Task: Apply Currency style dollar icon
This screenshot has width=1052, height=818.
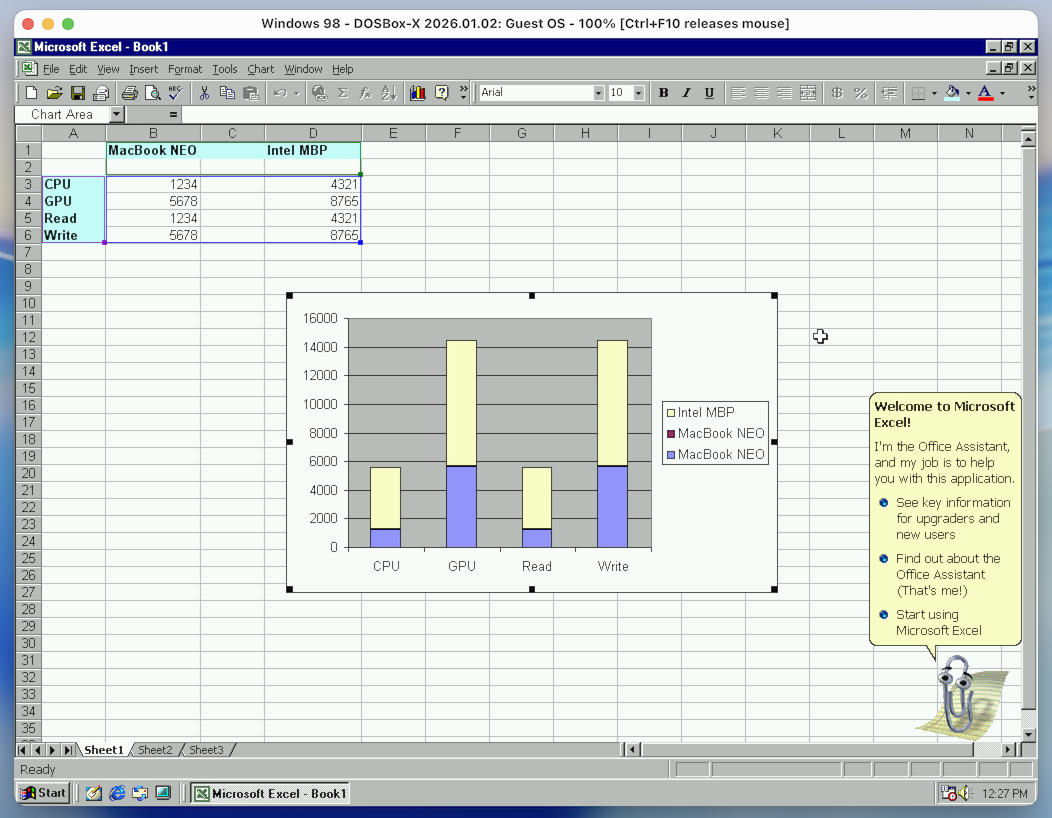Action: (x=837, y=93)
